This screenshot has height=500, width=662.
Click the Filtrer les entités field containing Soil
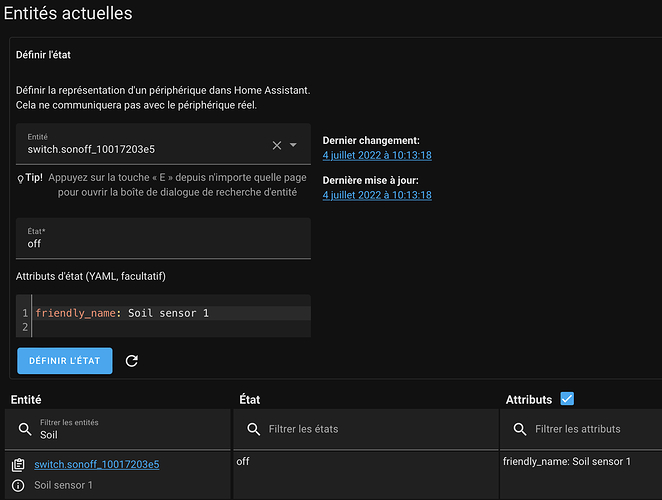pyautogui.click(x=118, y=429)
